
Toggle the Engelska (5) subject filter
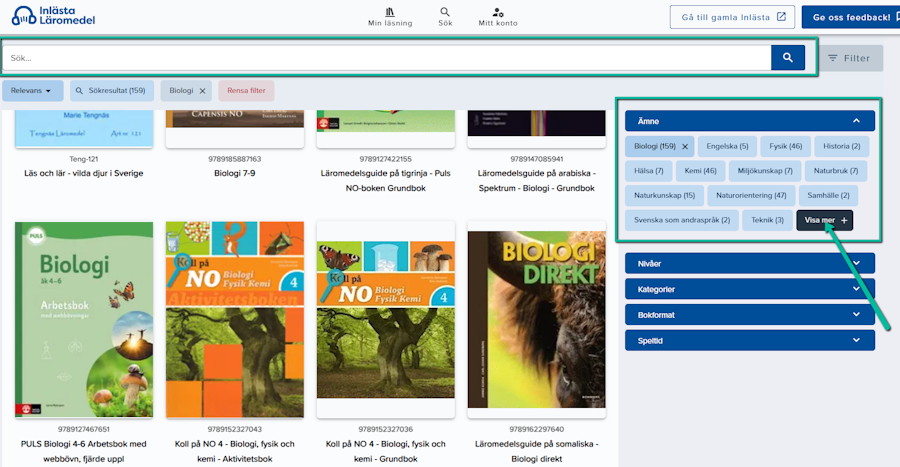(x=727, y=146)
